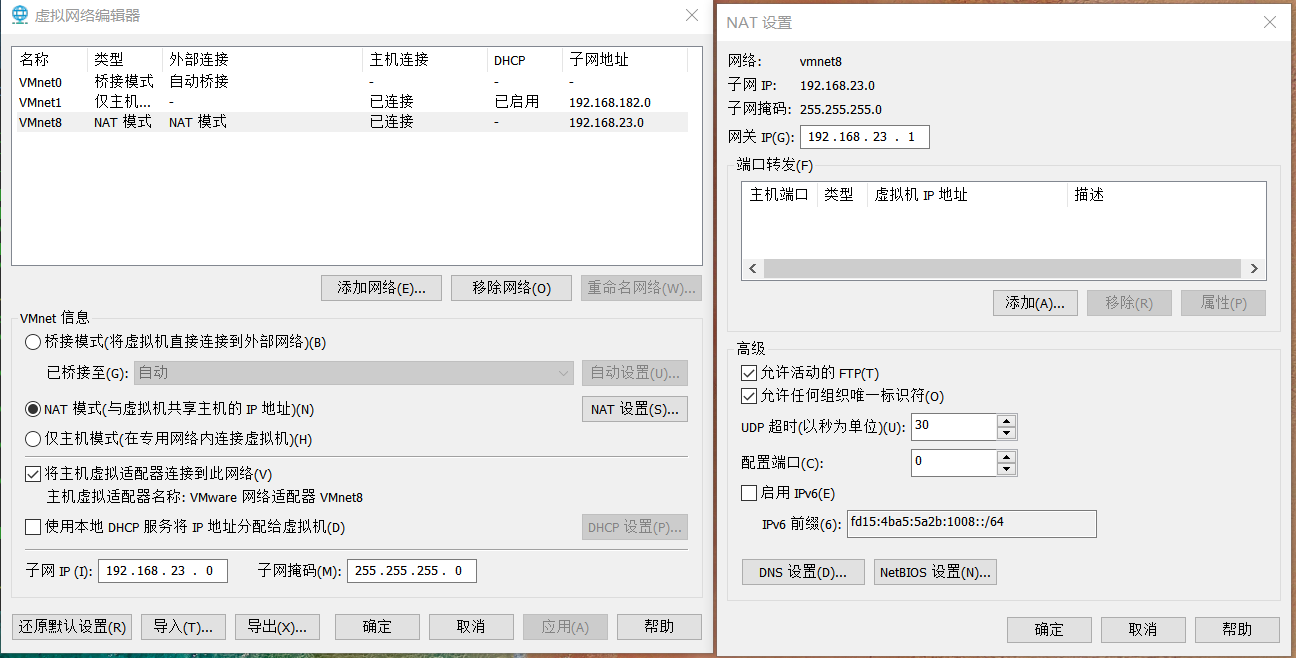Click 主机端口 column header in port forwarding
The height and width of the screenshot is (658, 1296).
(x=779, y=195)
